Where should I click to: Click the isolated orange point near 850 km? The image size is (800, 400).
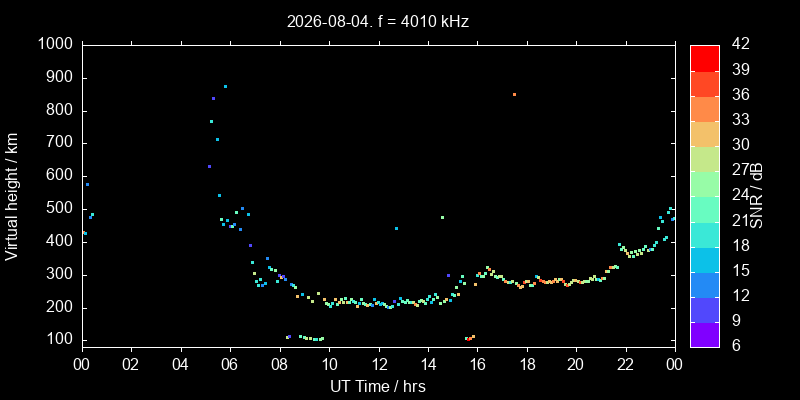tap(514, 94)
